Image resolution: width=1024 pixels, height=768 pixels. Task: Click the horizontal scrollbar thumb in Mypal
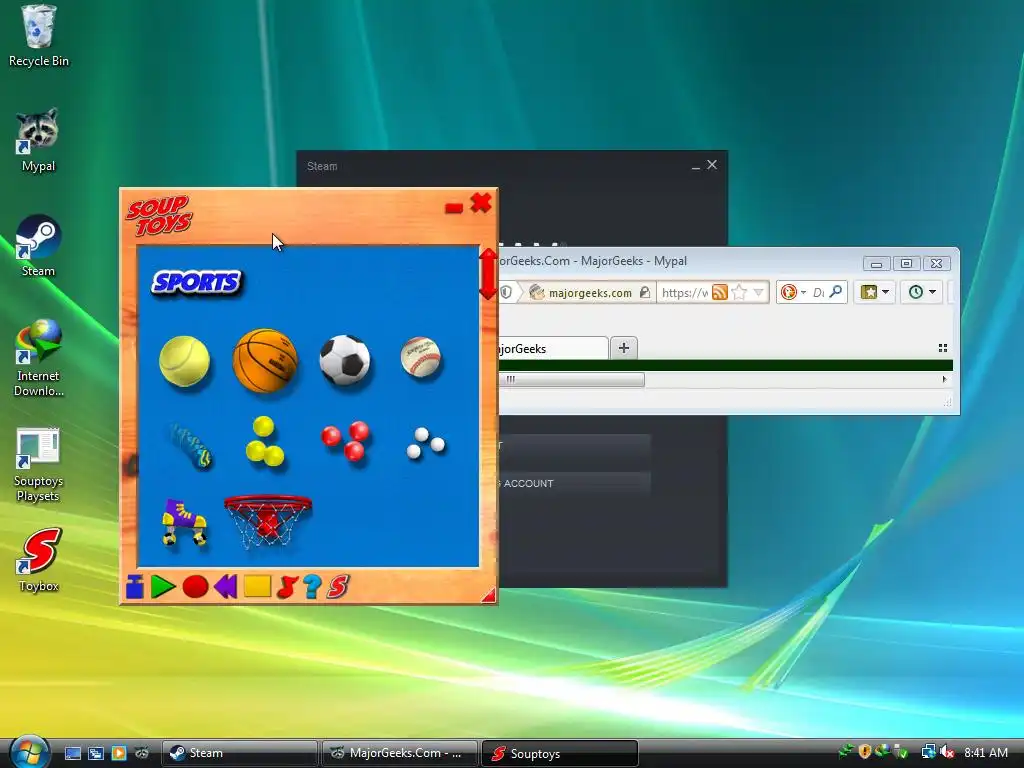pyautogui.click(x=571, y=379)
